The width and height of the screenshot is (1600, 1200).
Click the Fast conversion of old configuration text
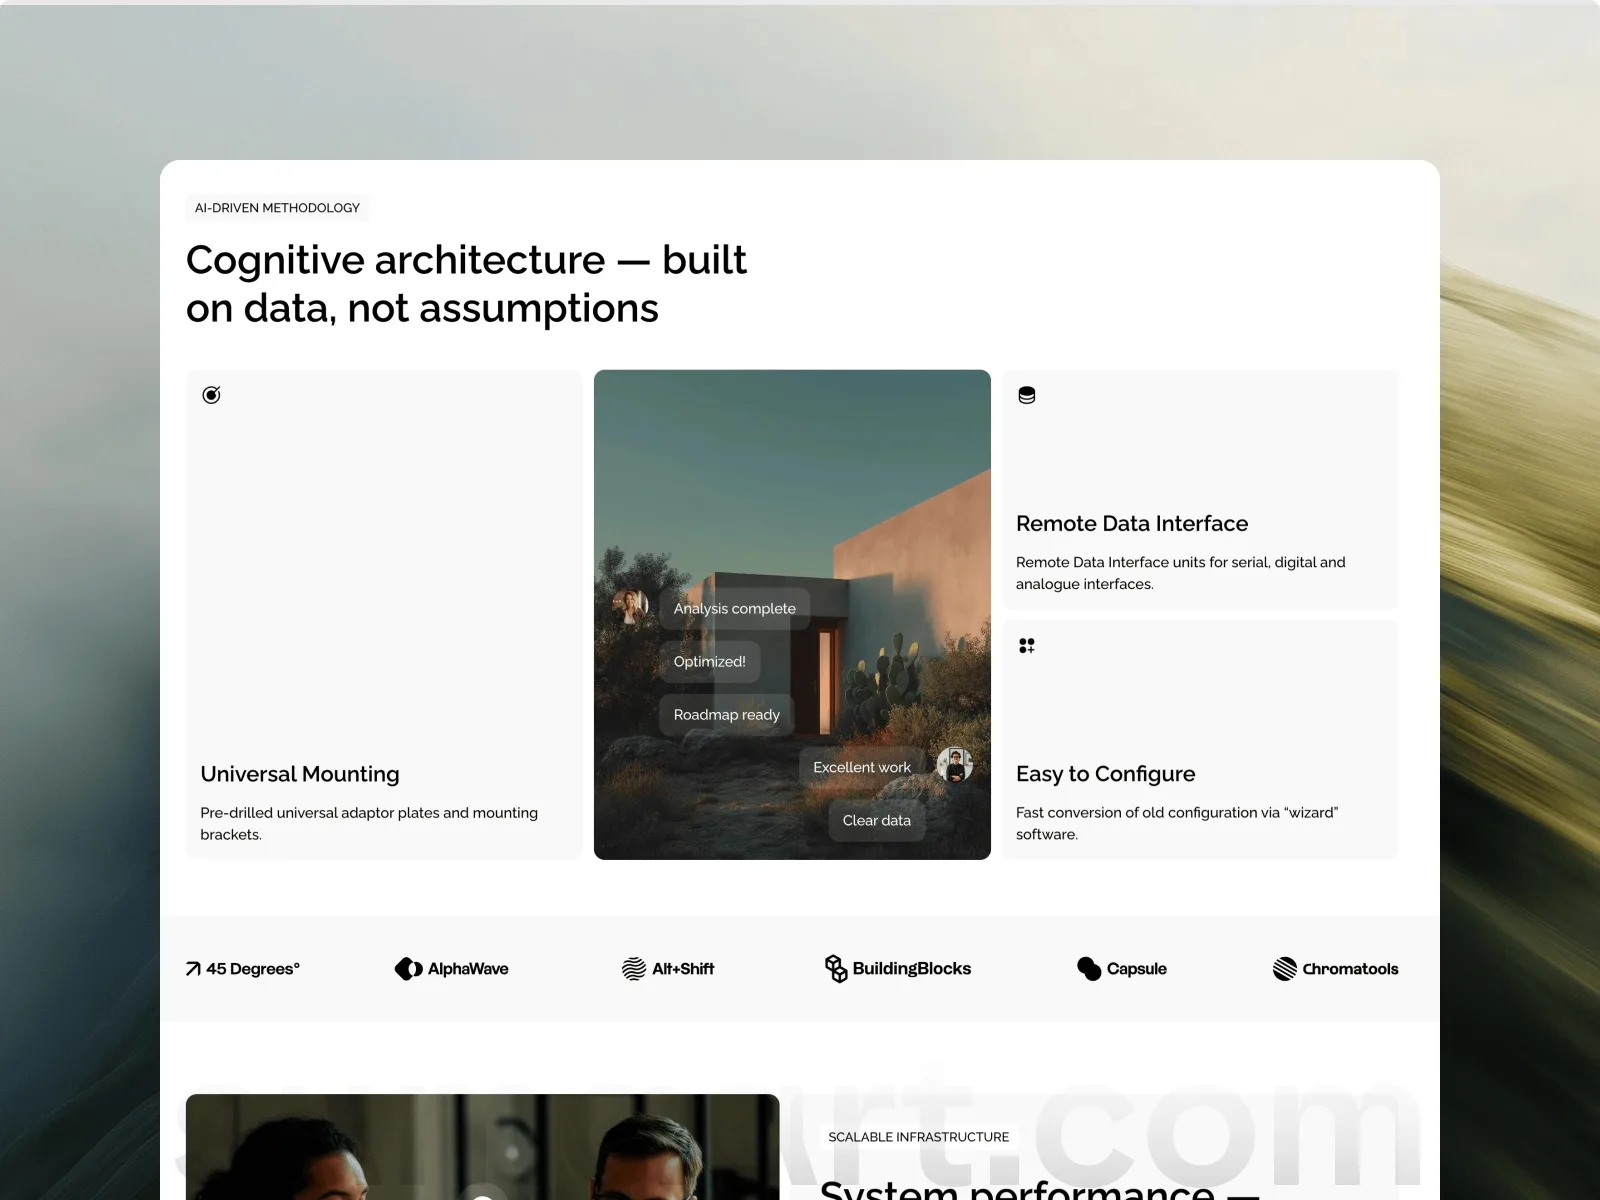1177,824
